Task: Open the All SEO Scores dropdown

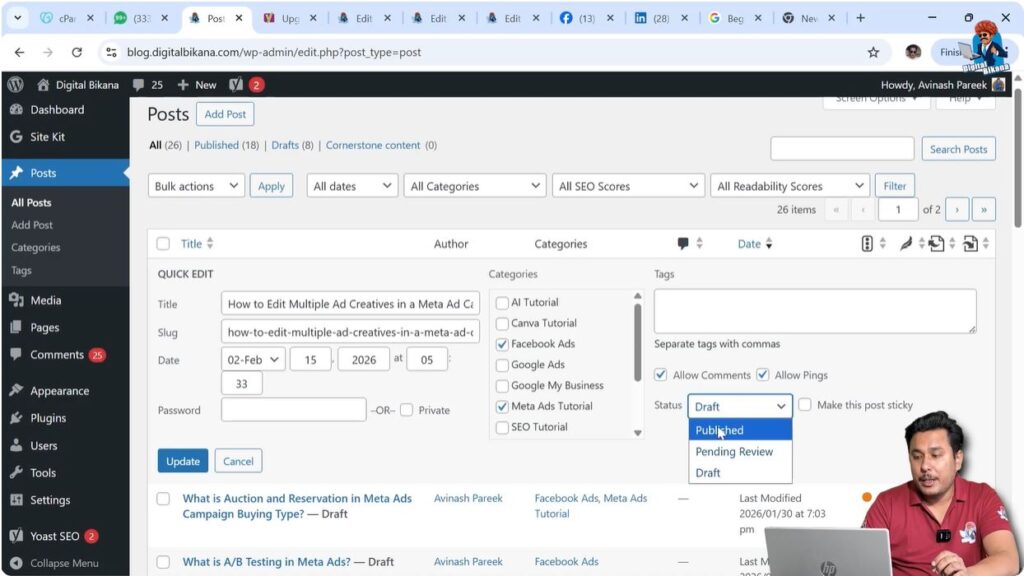Action: [x=628, y=185]
